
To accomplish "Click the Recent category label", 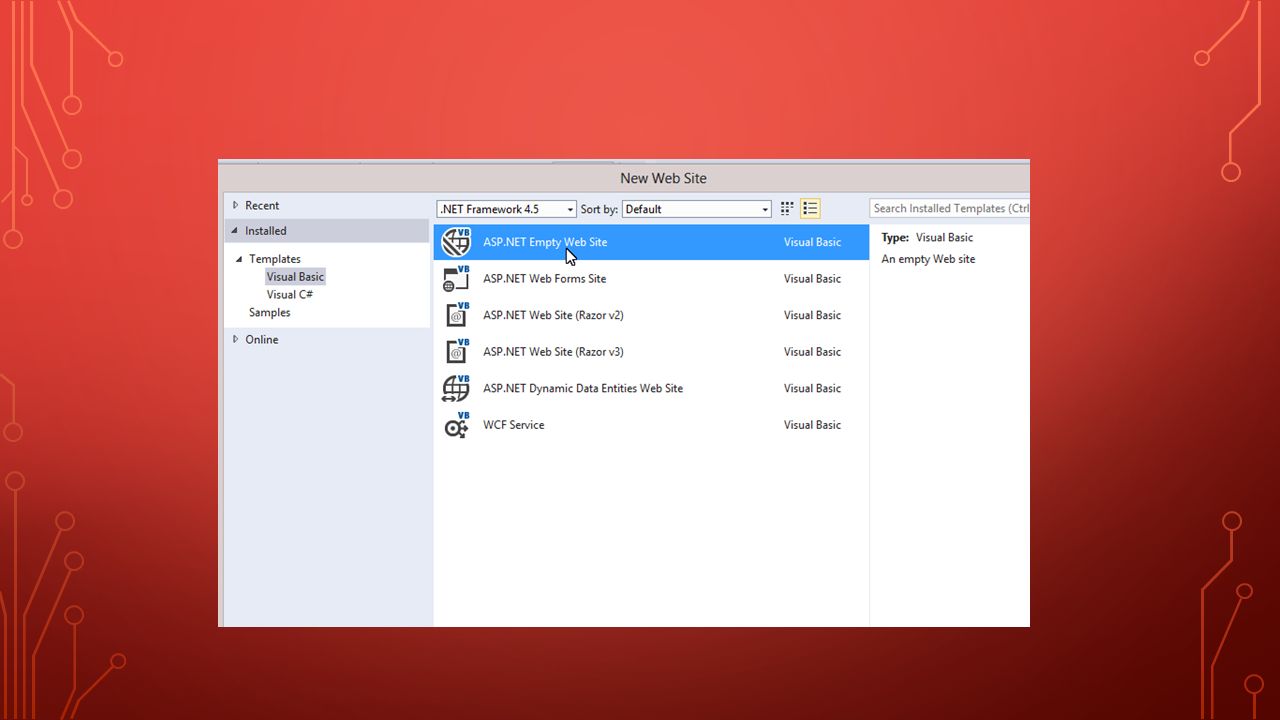I will pos(262,206).
